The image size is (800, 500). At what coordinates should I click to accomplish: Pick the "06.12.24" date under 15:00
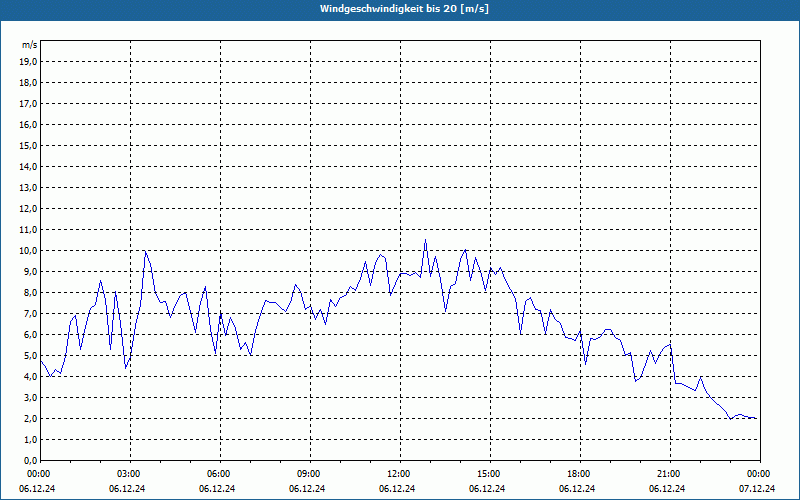(487, 488)
